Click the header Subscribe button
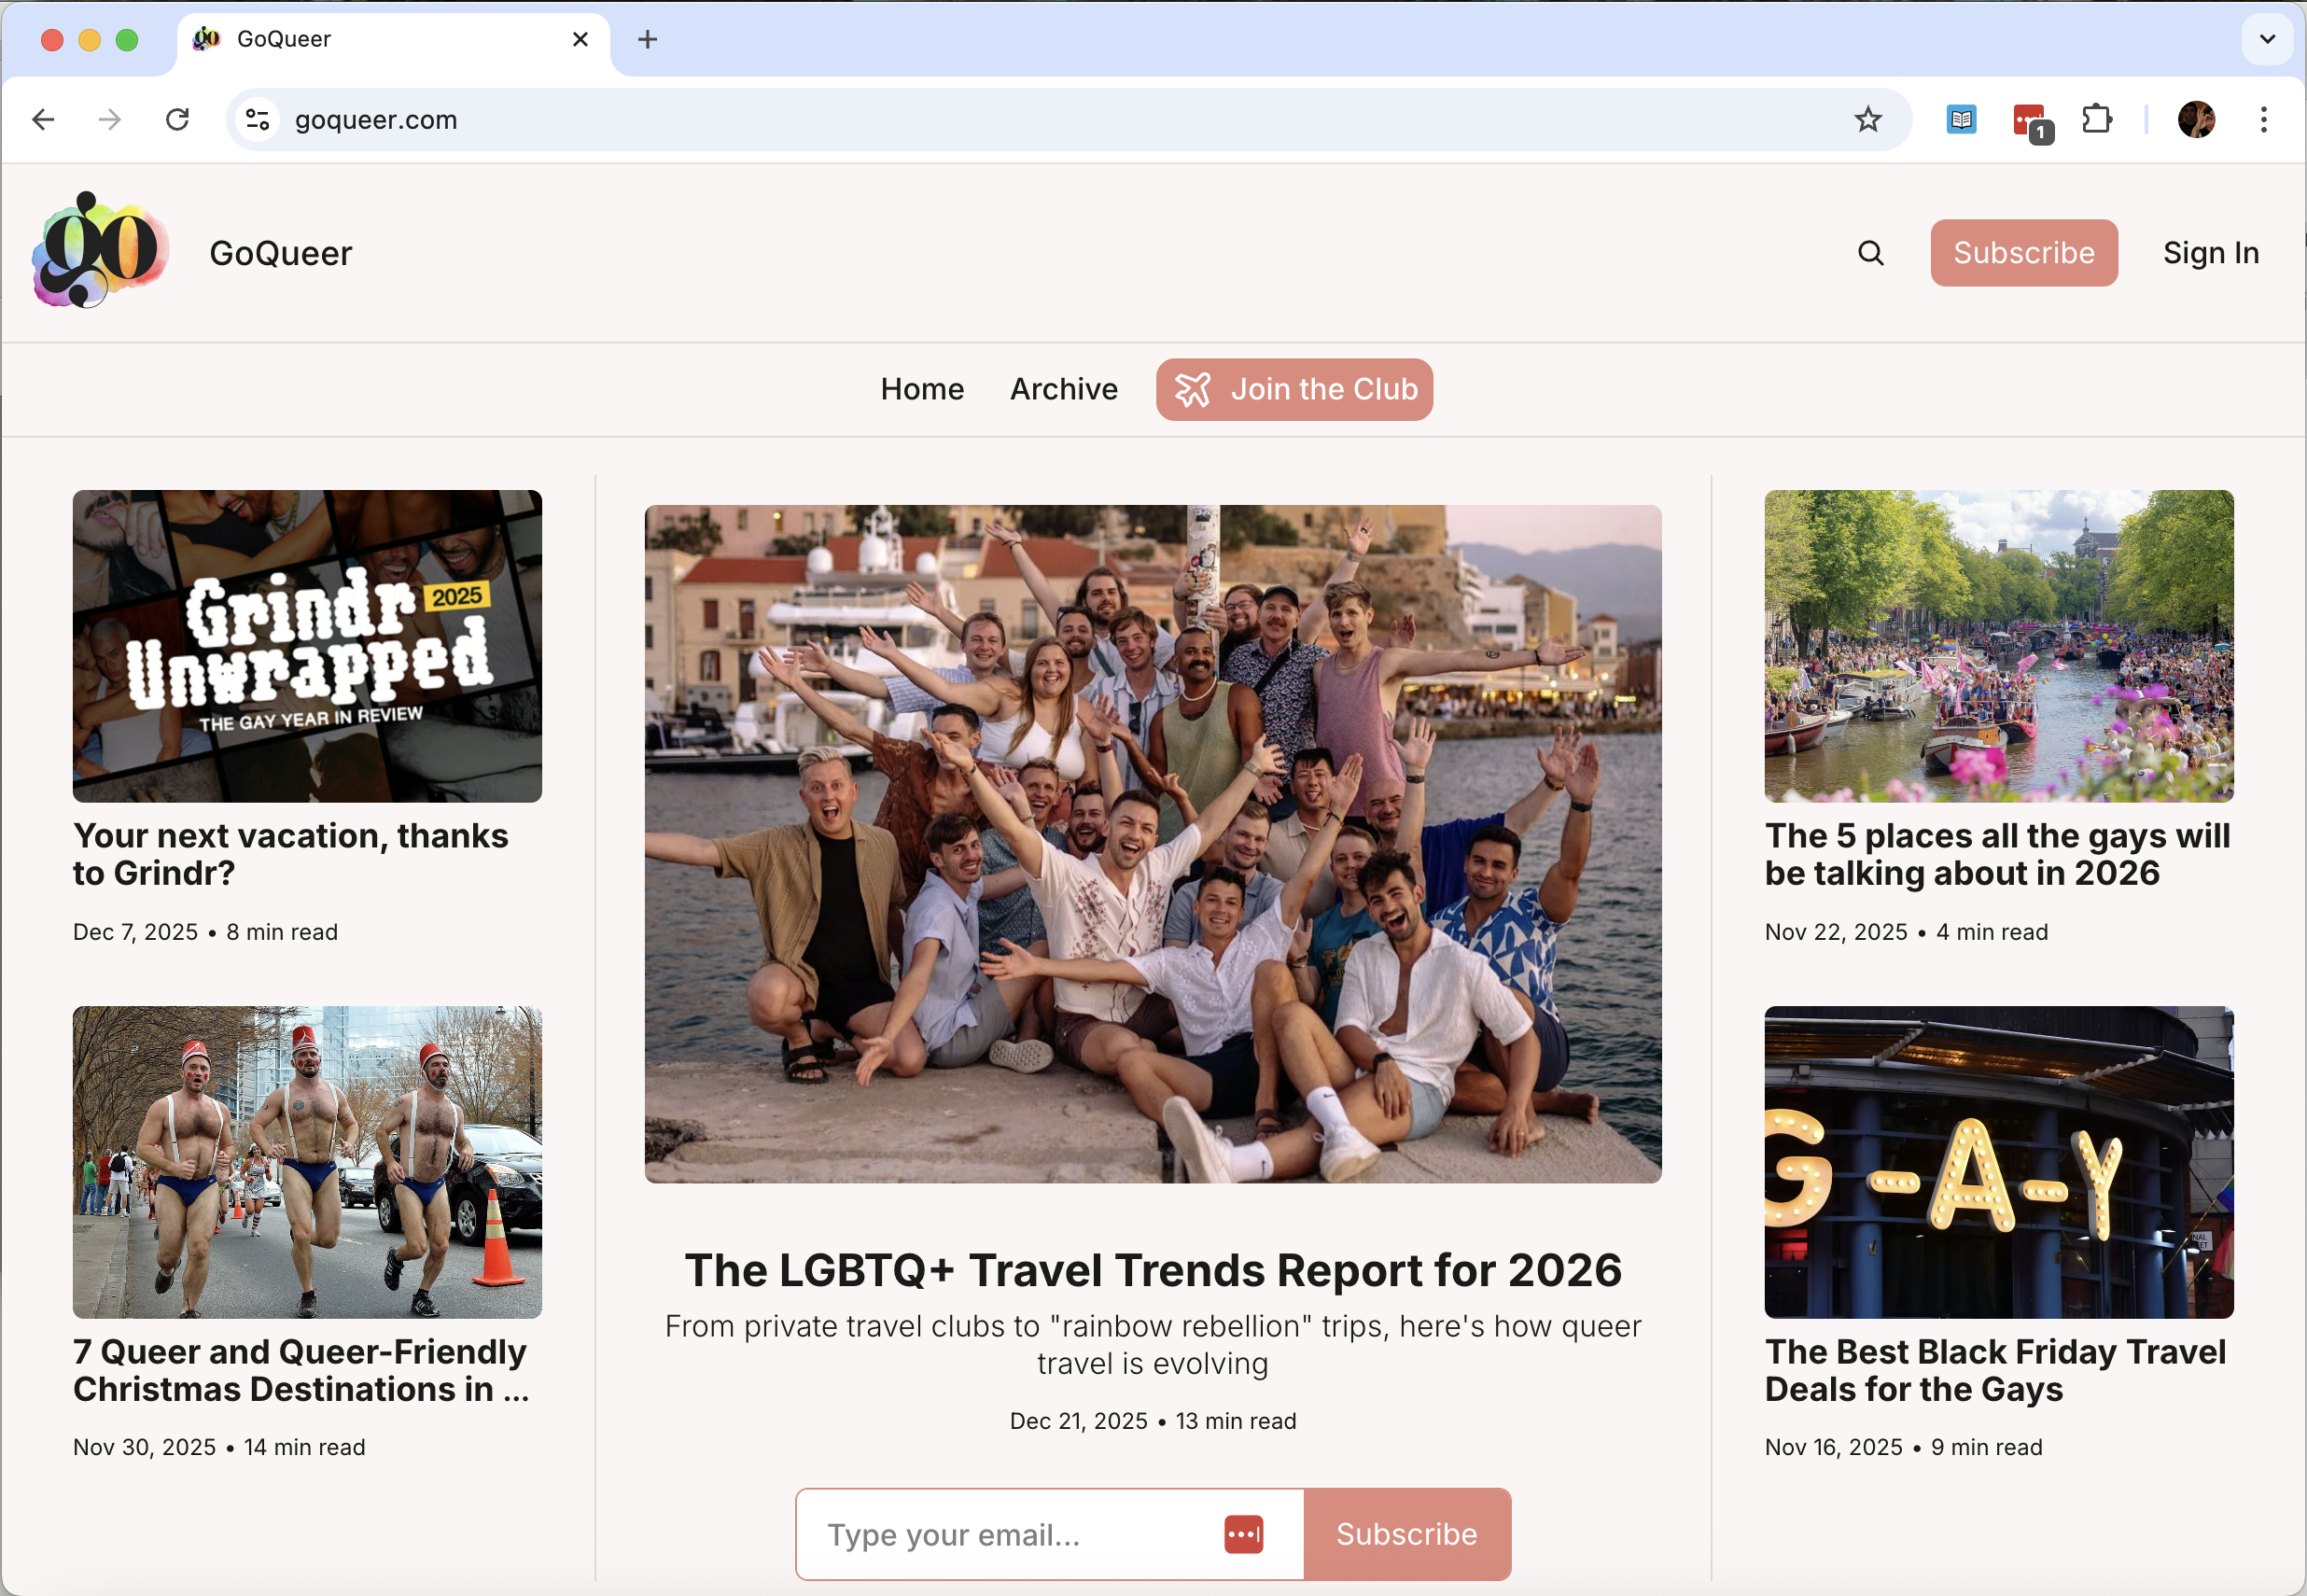Screen dimensions: 2307x1596 coord(2023,253)
